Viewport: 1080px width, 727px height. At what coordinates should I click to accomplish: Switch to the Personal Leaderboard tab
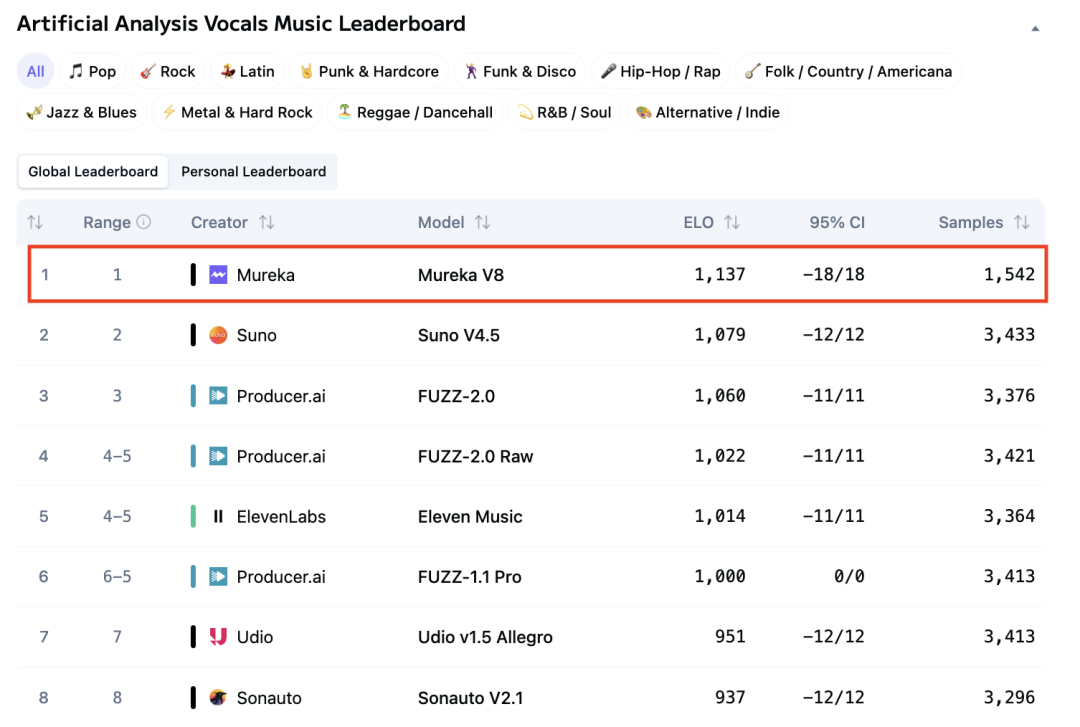pos(253,171)
